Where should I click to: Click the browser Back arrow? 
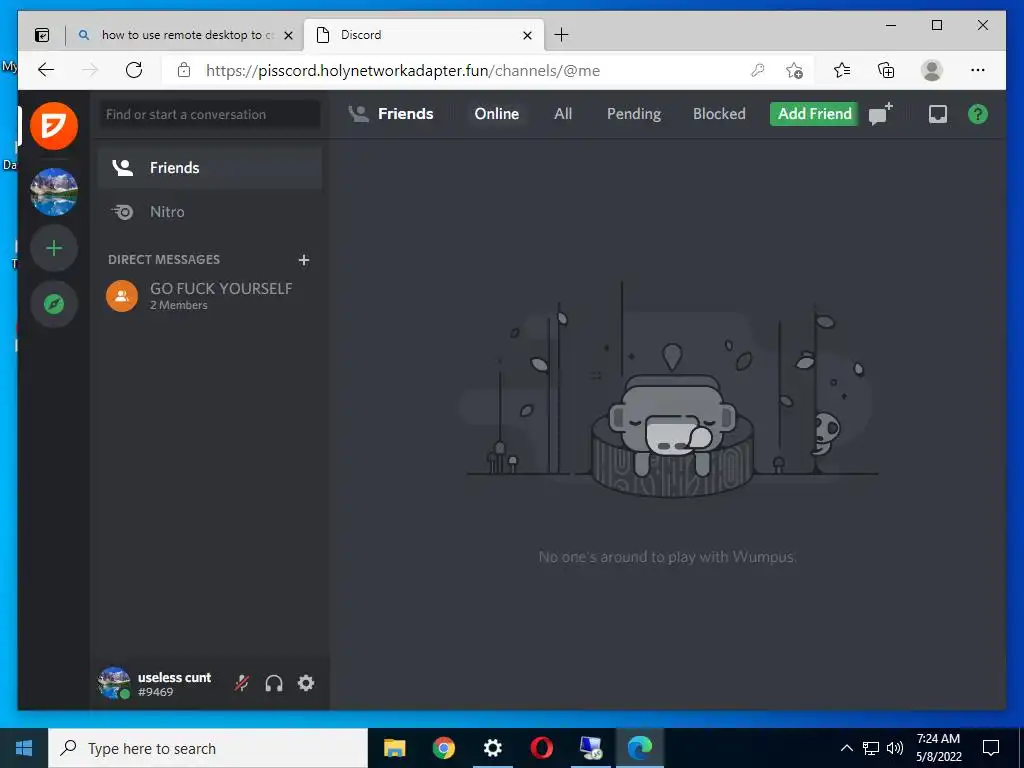point(46,70)
